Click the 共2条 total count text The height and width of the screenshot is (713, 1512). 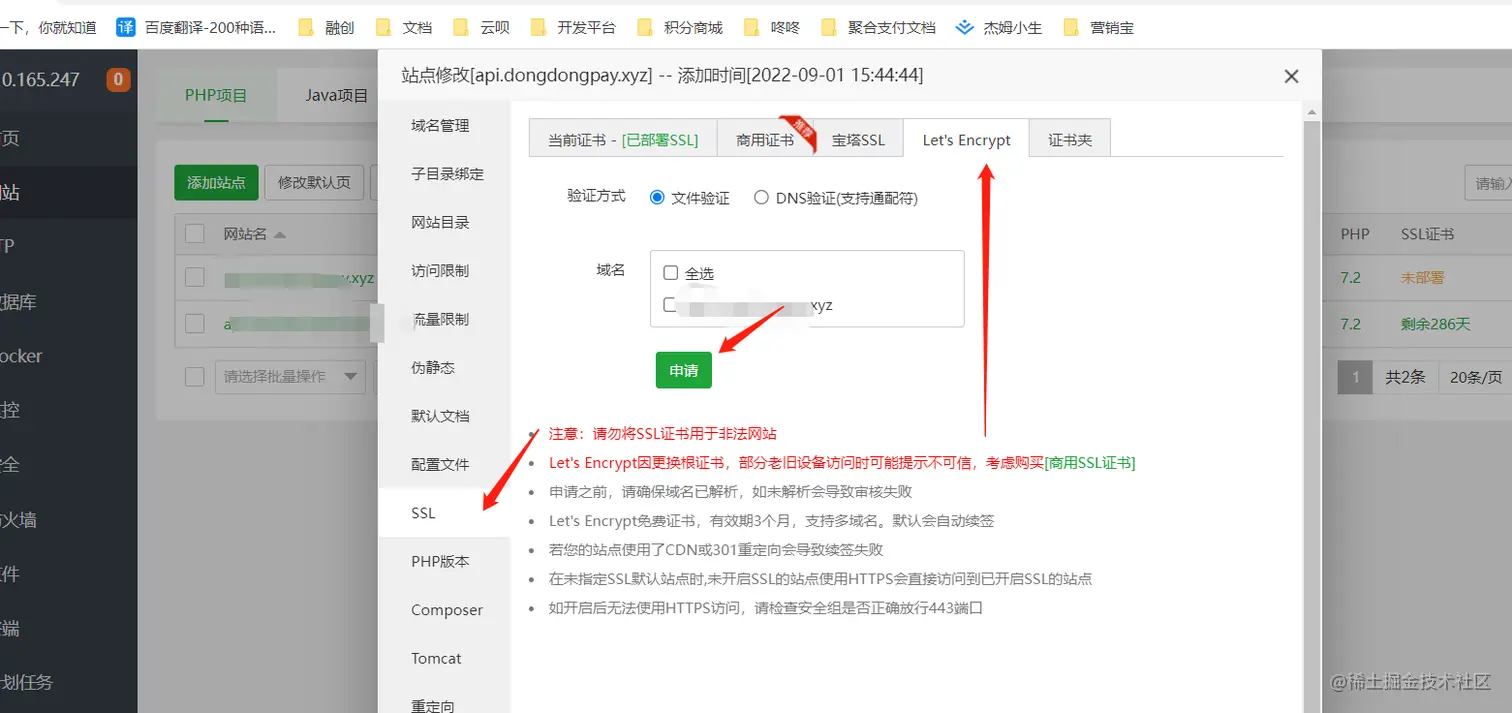coord(1405,377)
